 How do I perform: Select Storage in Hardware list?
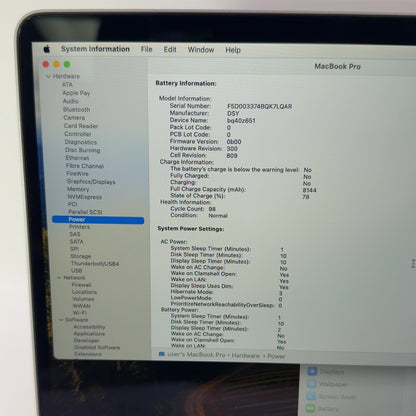coord(80,256)
